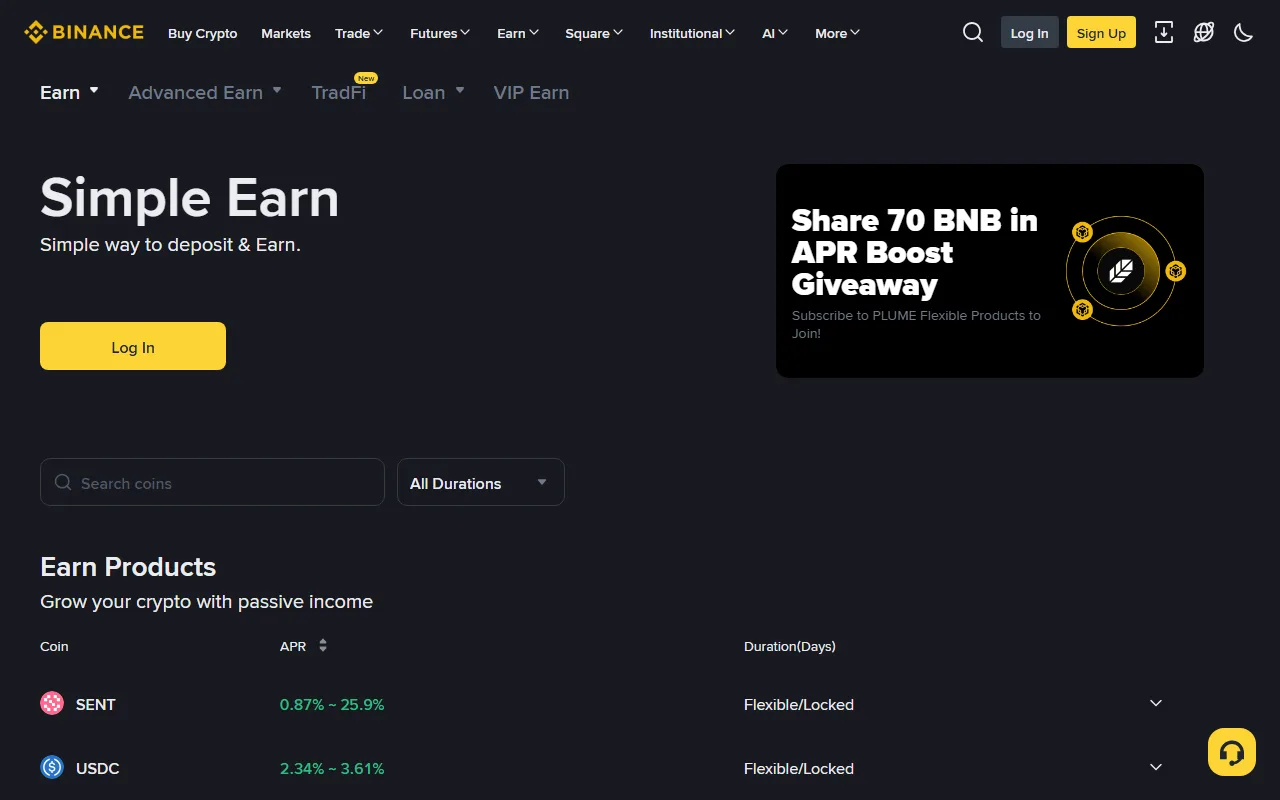The image size is (1280, 800).
Task: Click the USDC coin icon
Action: click(52, 768)
